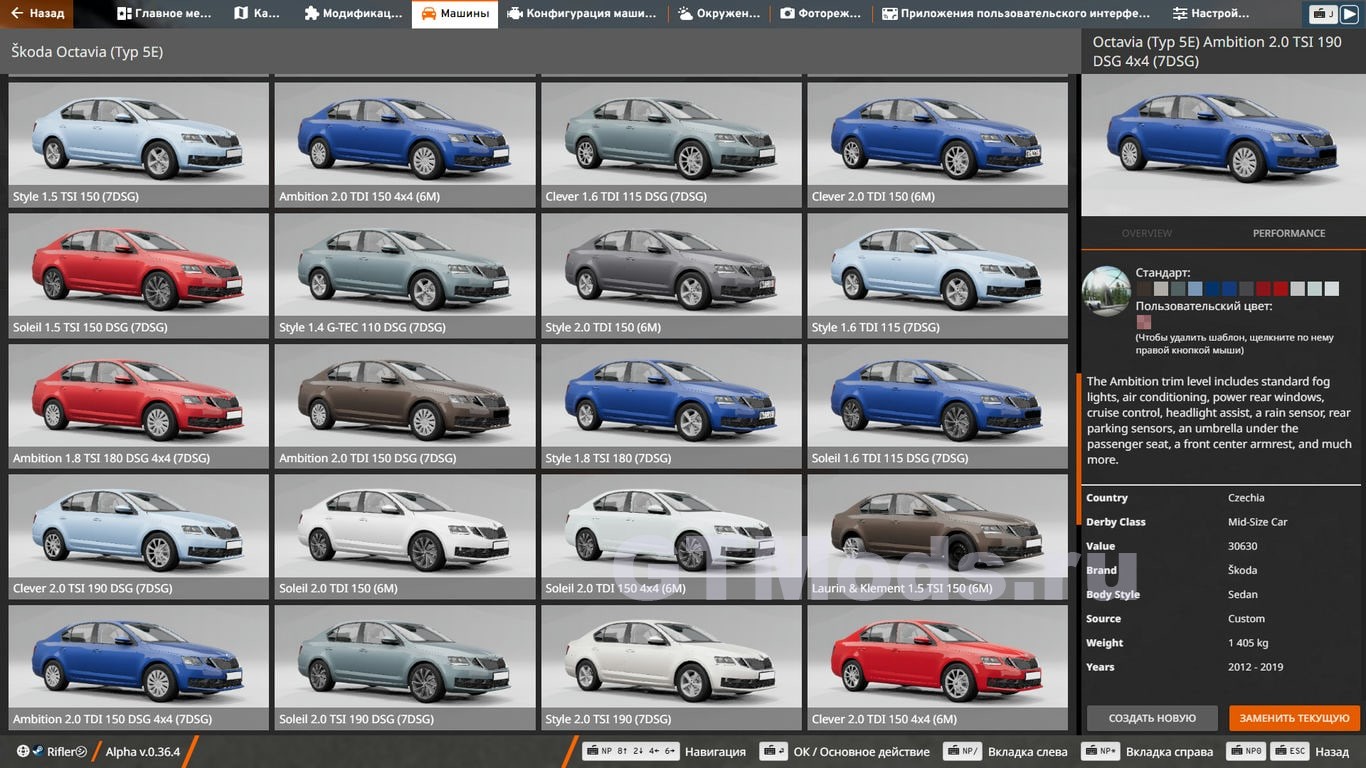The image size is (1366, 768).
Task: Choose the pink custom color swatch
Action: 1144,322
